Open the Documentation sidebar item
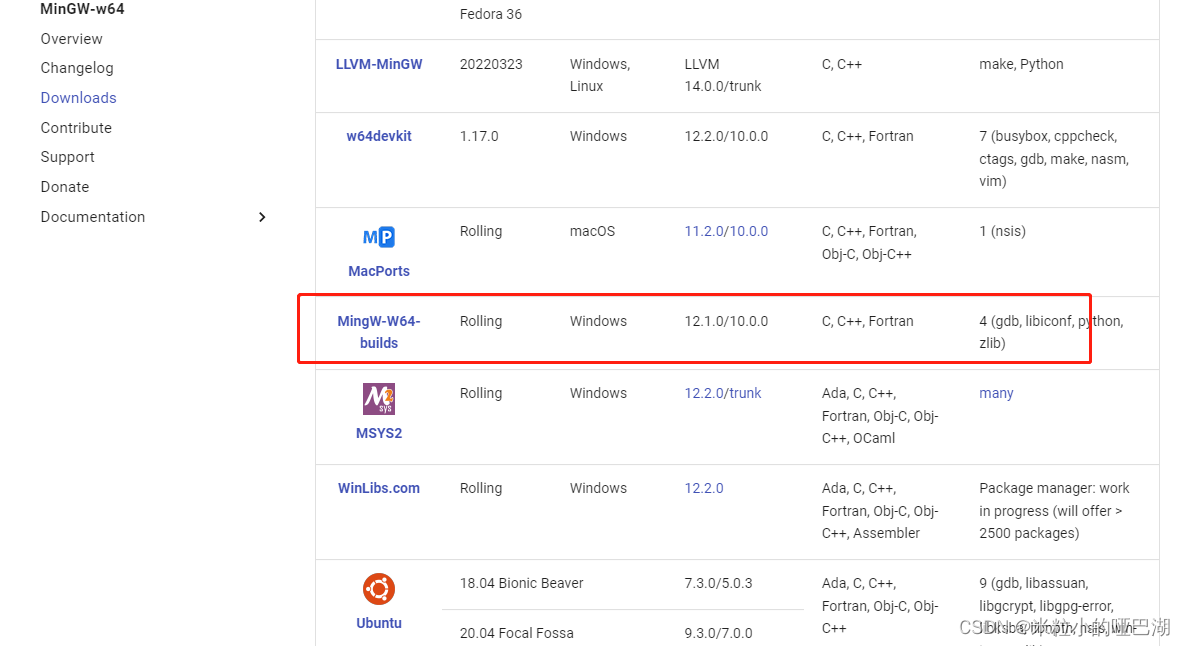The width and height of the screenshot is (1185, 646). (93, 217)
